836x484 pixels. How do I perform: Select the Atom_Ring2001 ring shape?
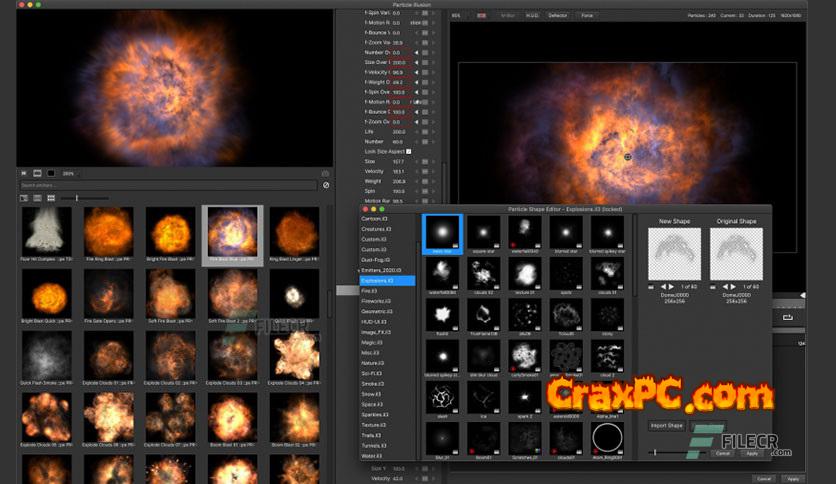608,438
